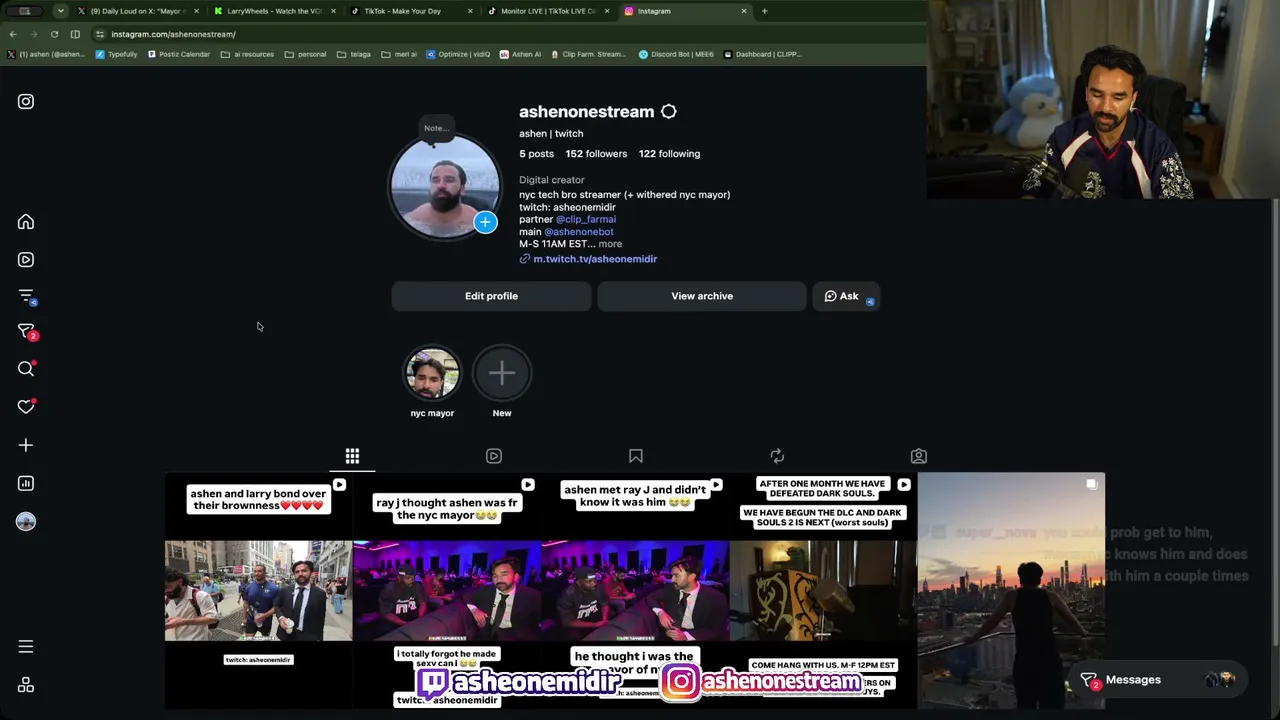The height and width of the screenshot is (720, 1280).
Task: Go to the Instagram Home feed
Action: point(26,222)
